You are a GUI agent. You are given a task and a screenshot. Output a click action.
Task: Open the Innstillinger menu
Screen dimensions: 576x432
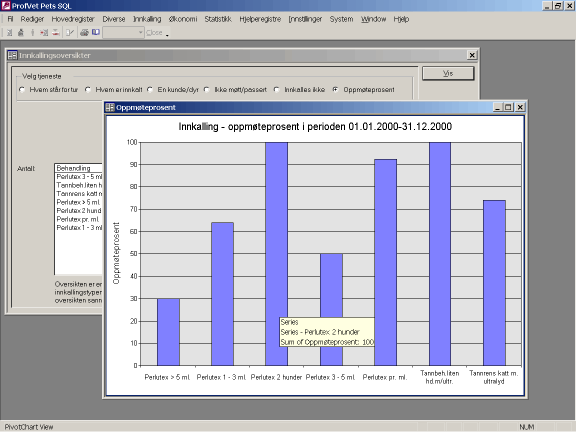305,19
